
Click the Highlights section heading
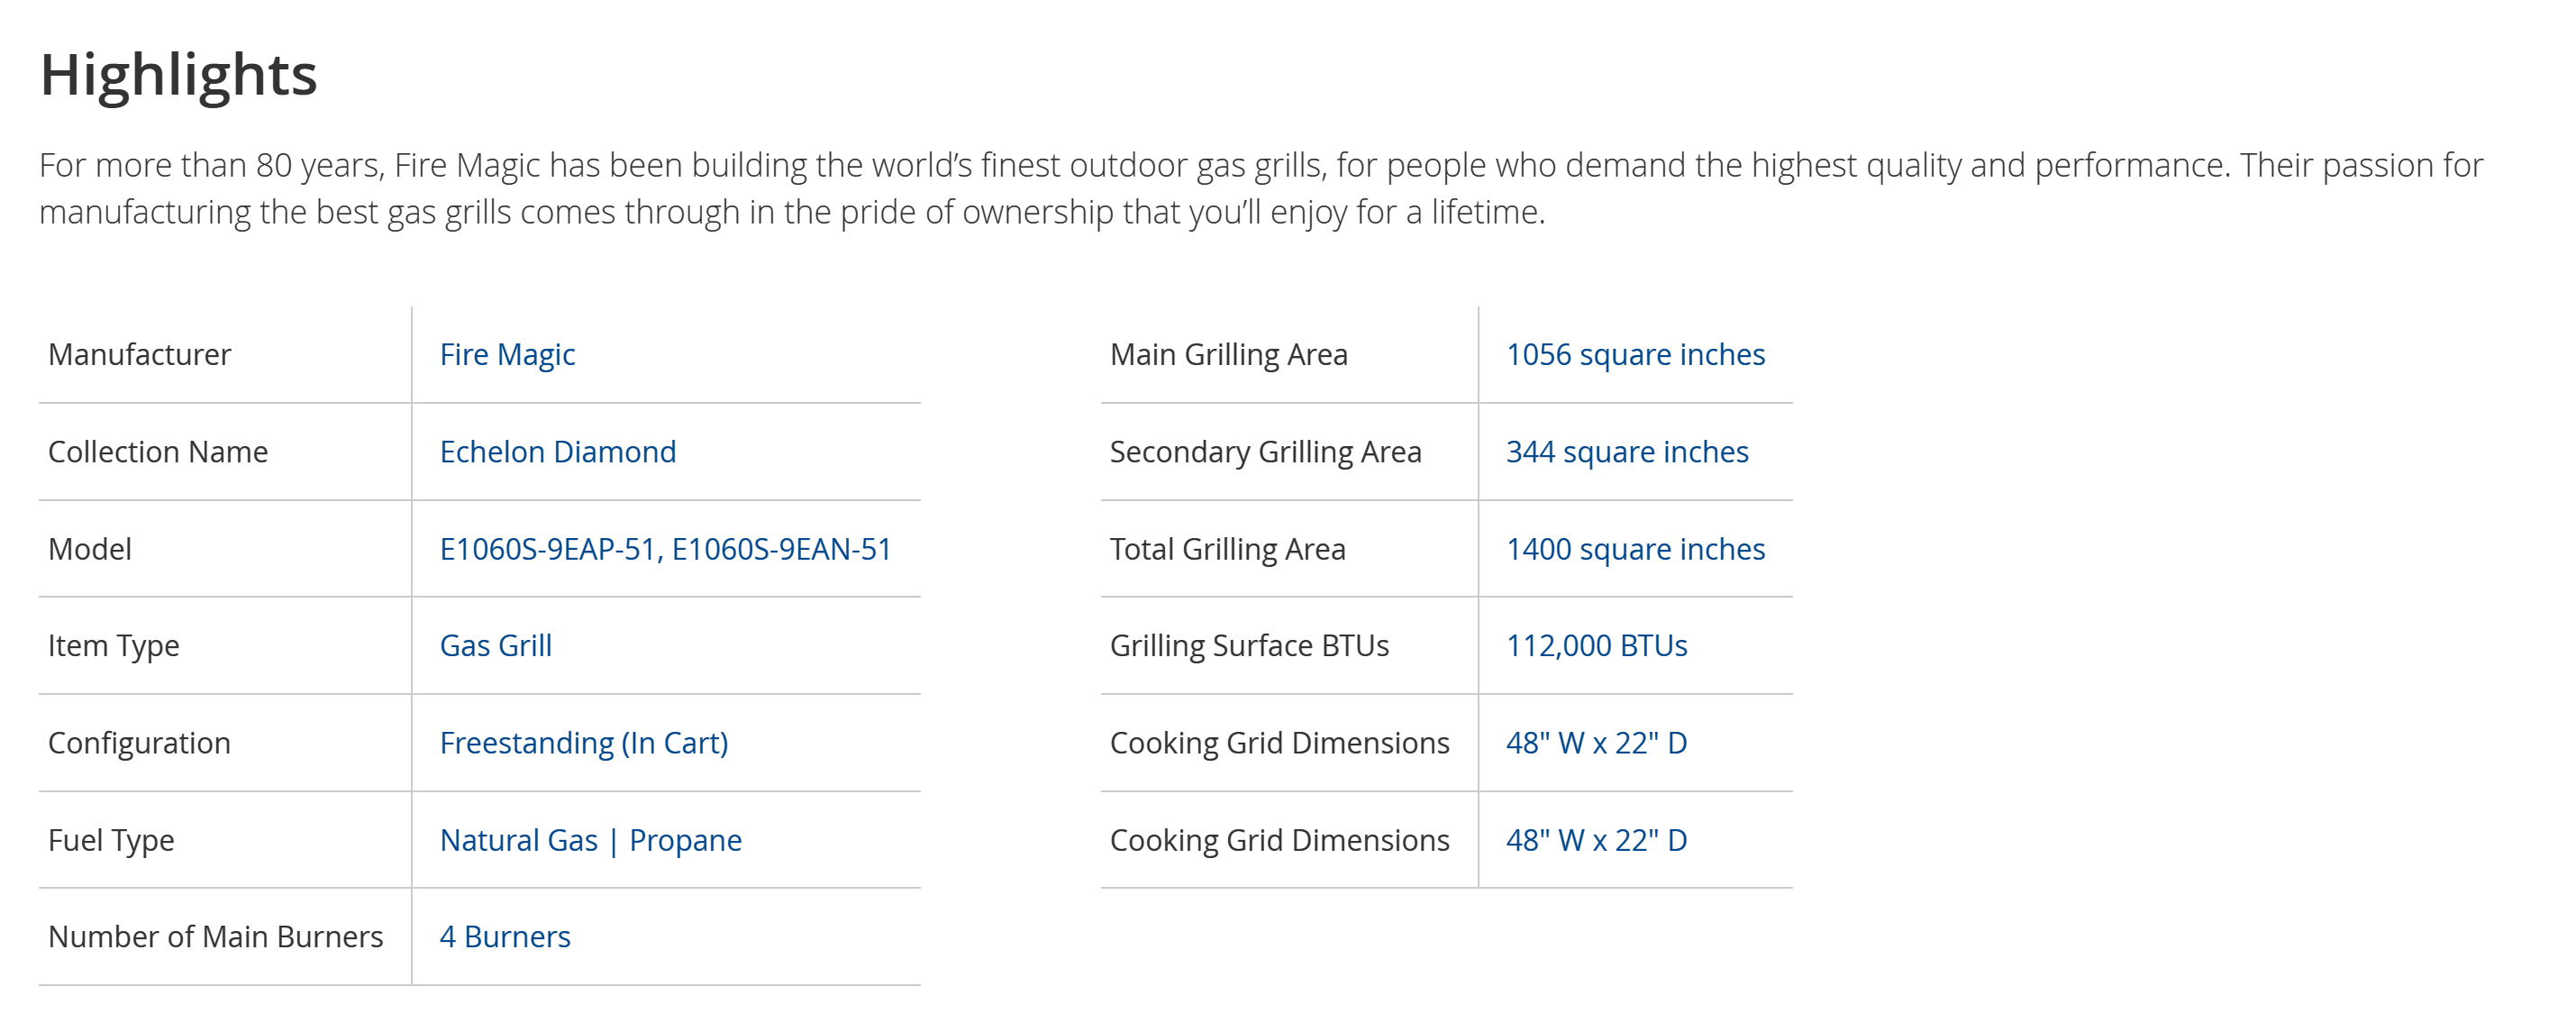[x=178, y=75]
